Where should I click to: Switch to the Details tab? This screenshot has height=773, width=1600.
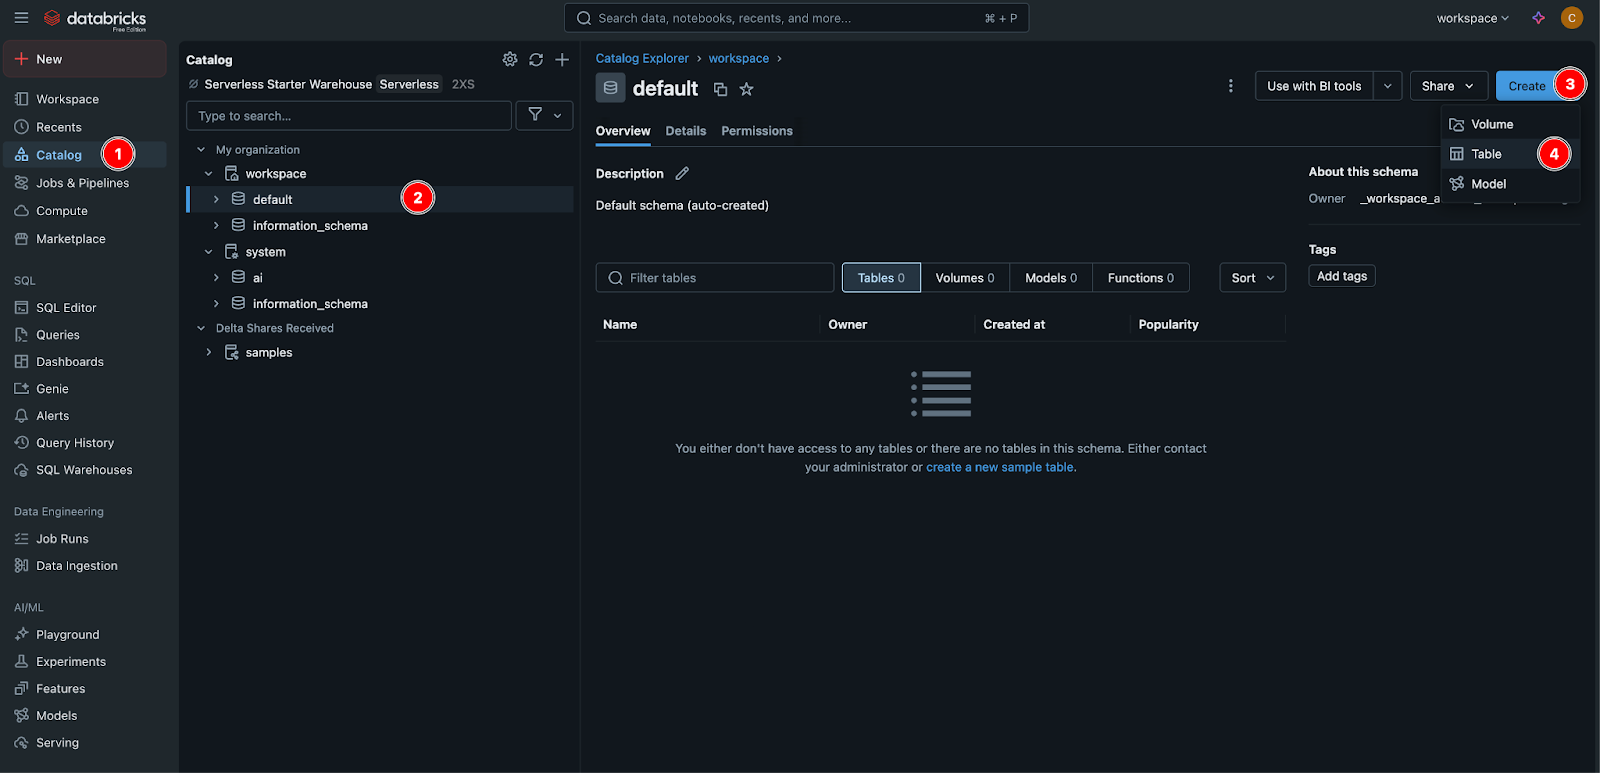(x=686, y=131)
